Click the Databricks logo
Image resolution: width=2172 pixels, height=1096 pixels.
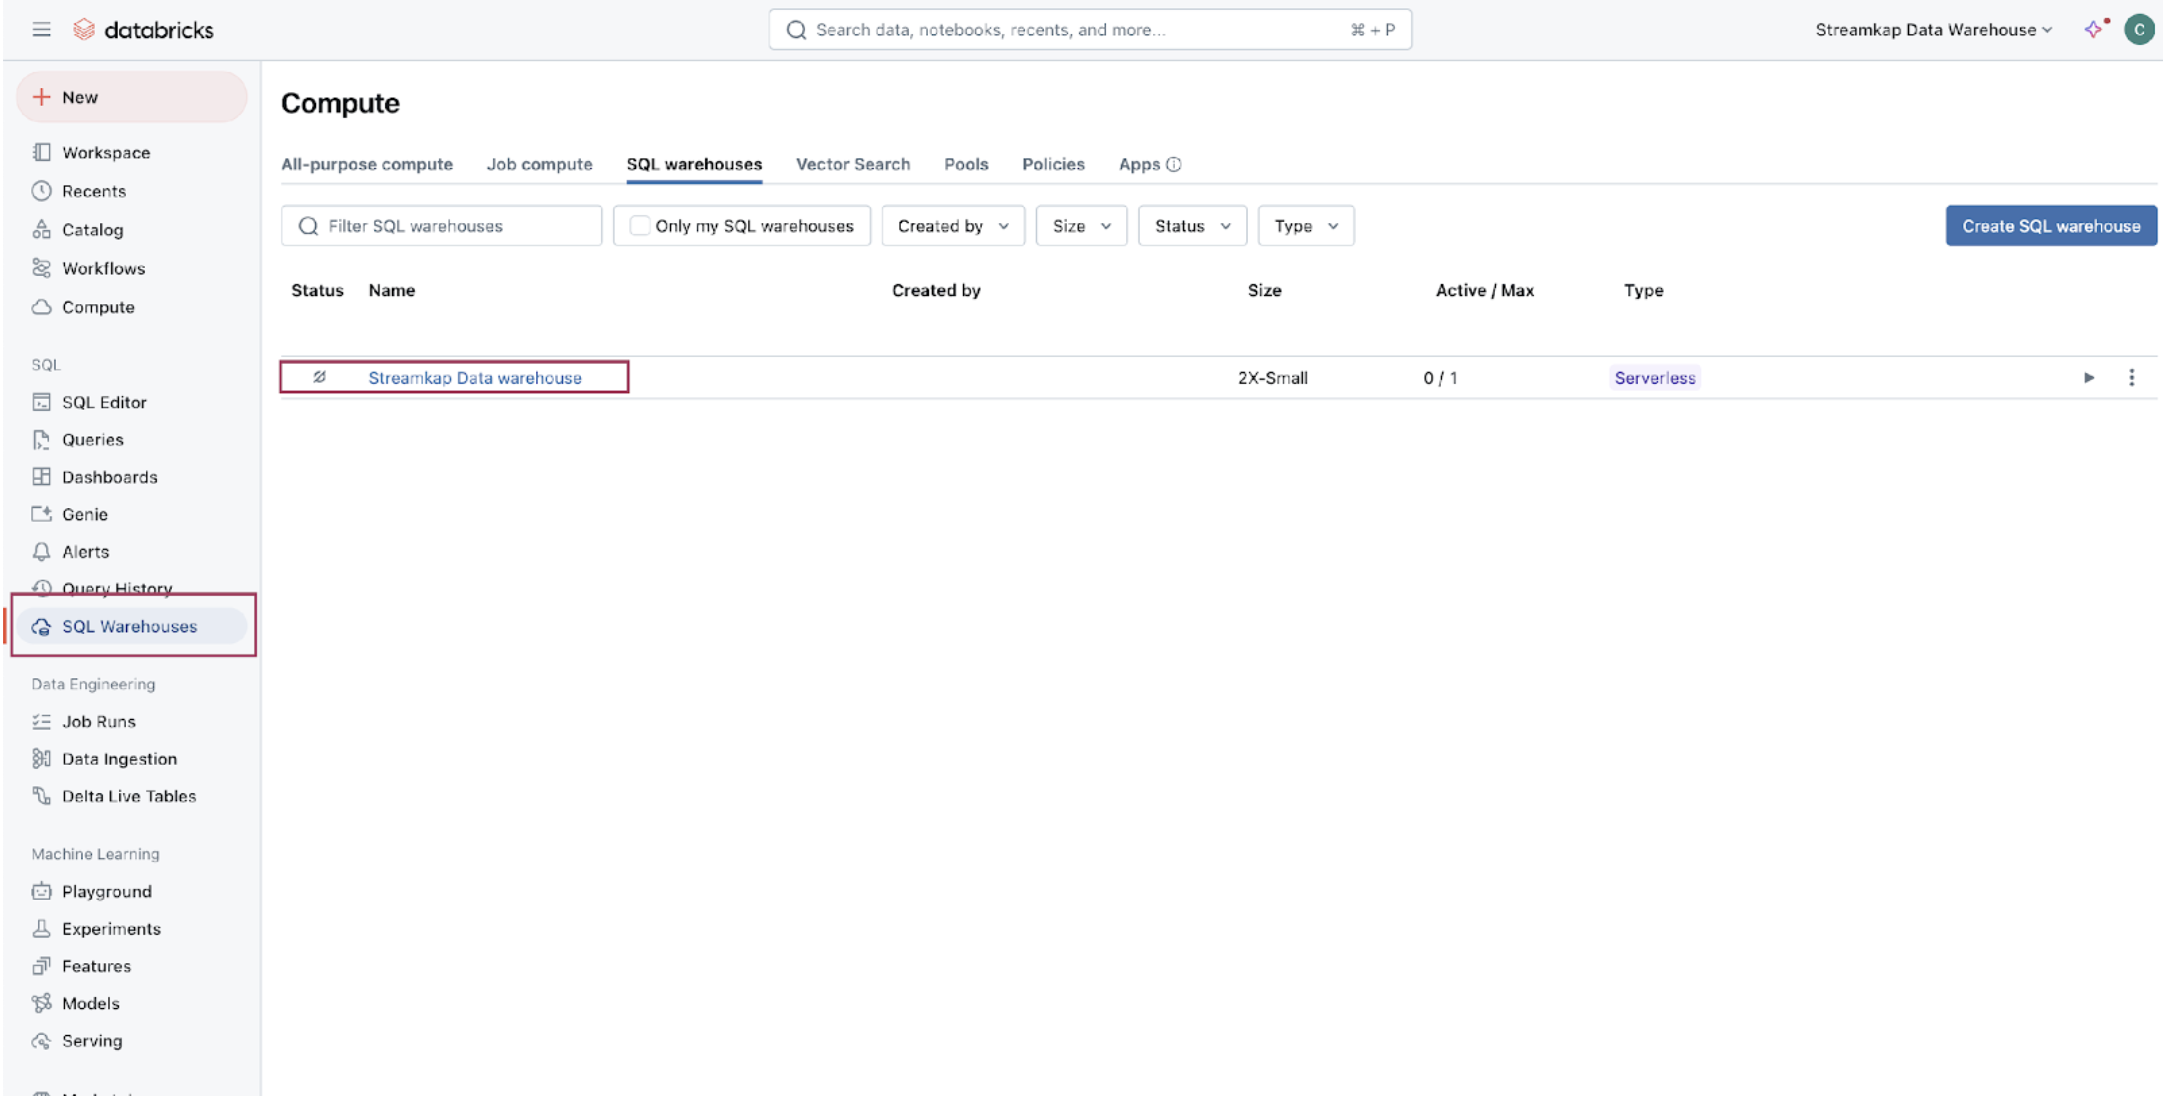point(143,30)
